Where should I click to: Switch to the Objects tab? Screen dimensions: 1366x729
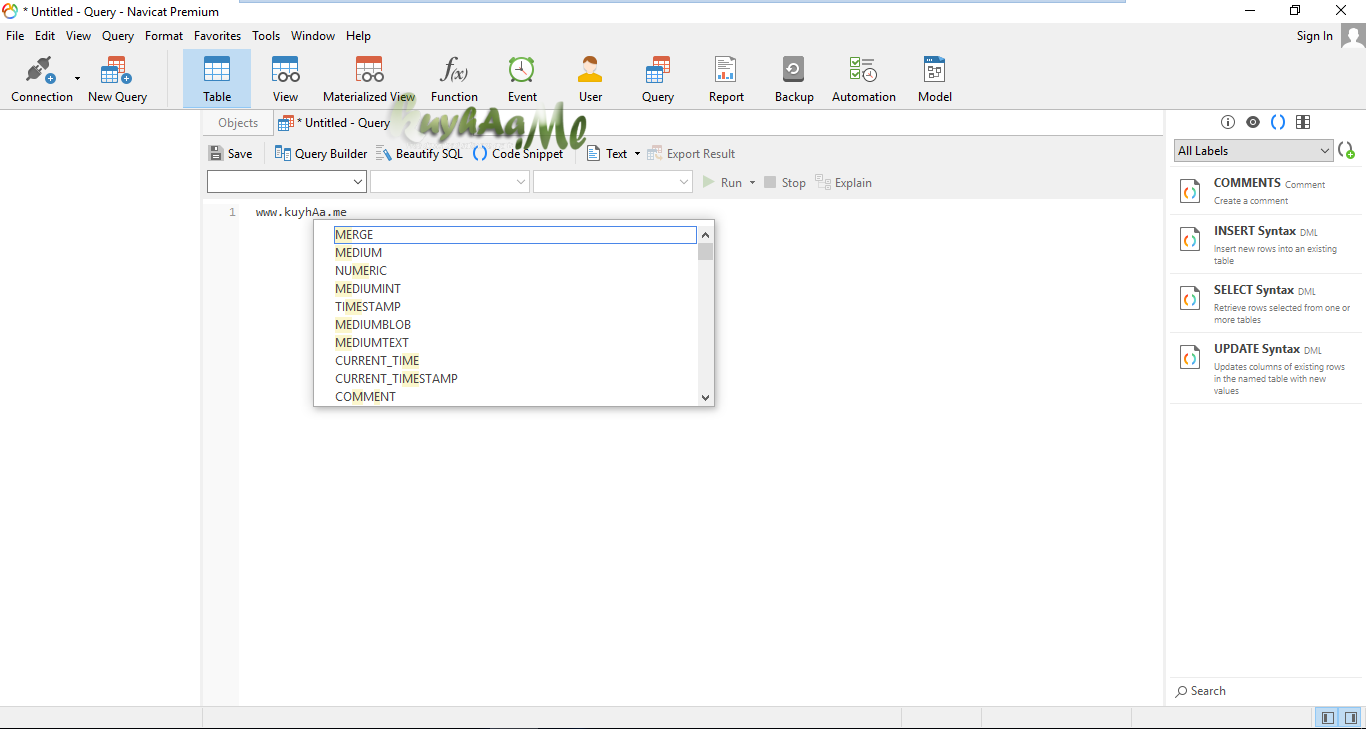point(237,122)
